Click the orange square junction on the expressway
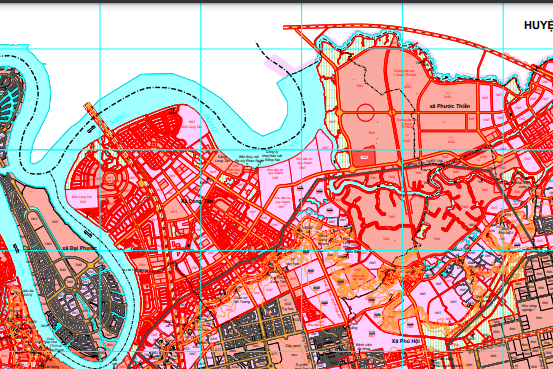Image resolution: width=553 pixels, height=369 pixels. click(142, 183)
